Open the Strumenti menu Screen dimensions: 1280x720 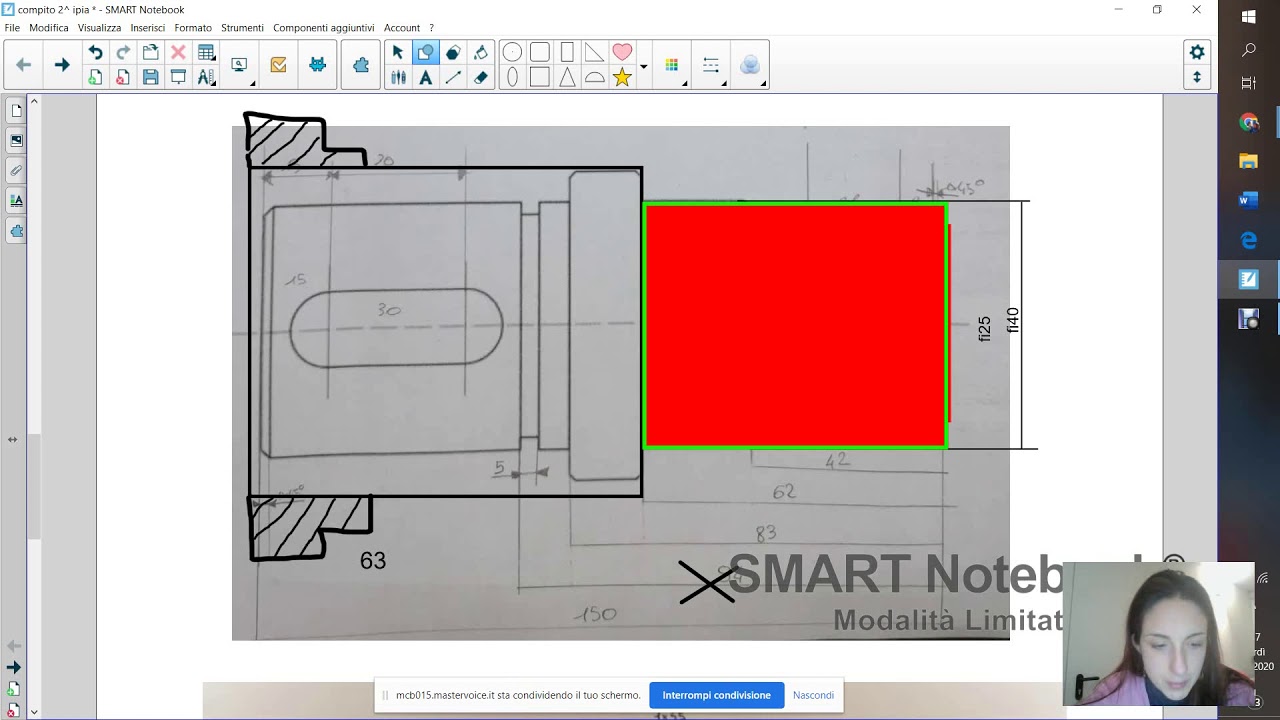242,28
